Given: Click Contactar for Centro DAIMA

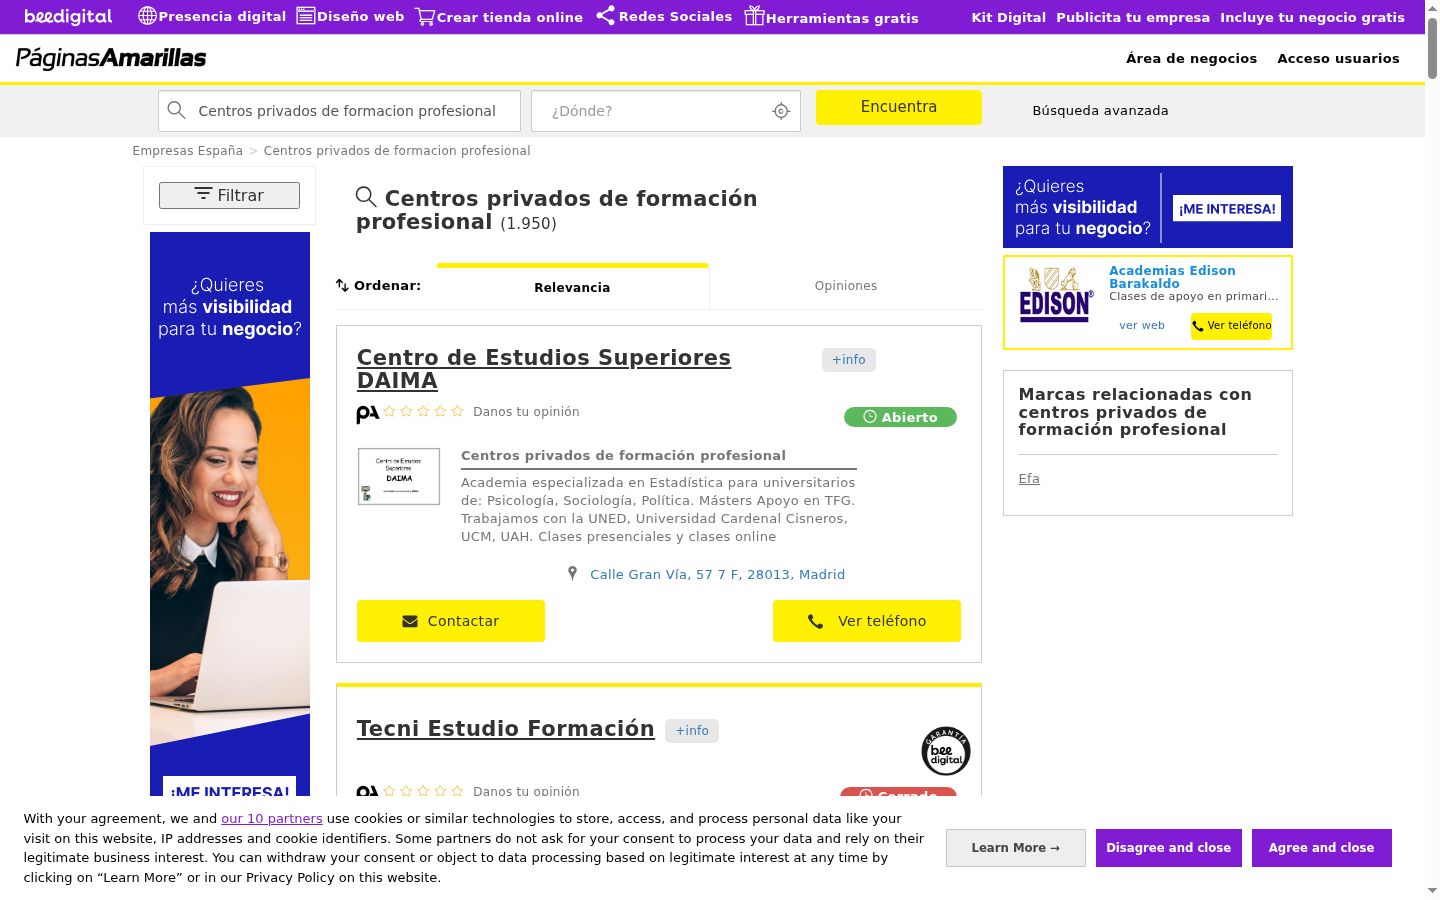Looking at the screenshot, I should [451, 621].
